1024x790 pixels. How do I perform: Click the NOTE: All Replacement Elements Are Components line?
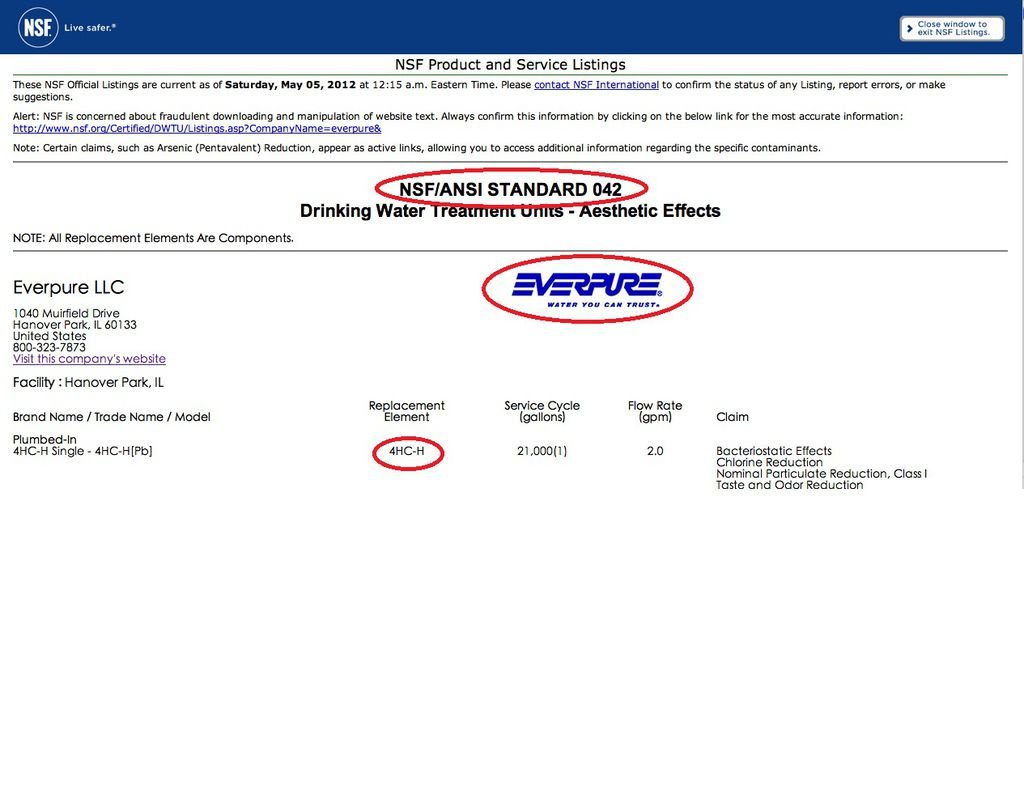point(153,238)
